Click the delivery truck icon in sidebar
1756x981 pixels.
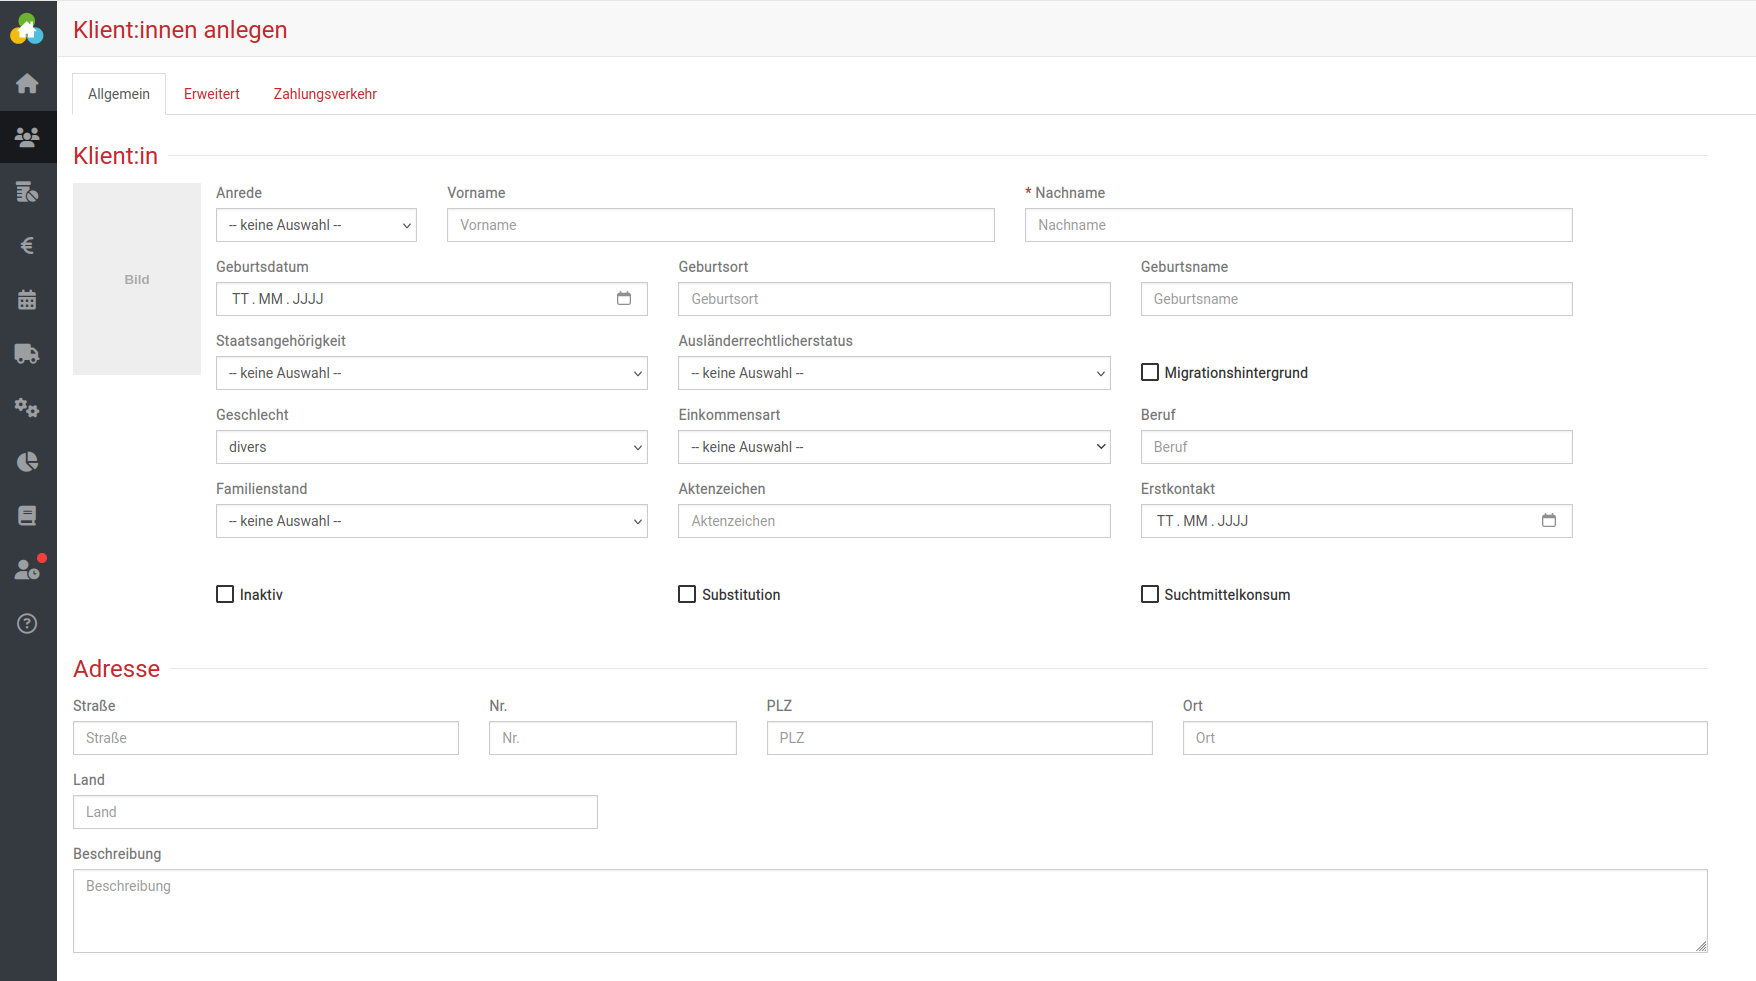coord(27,354)
